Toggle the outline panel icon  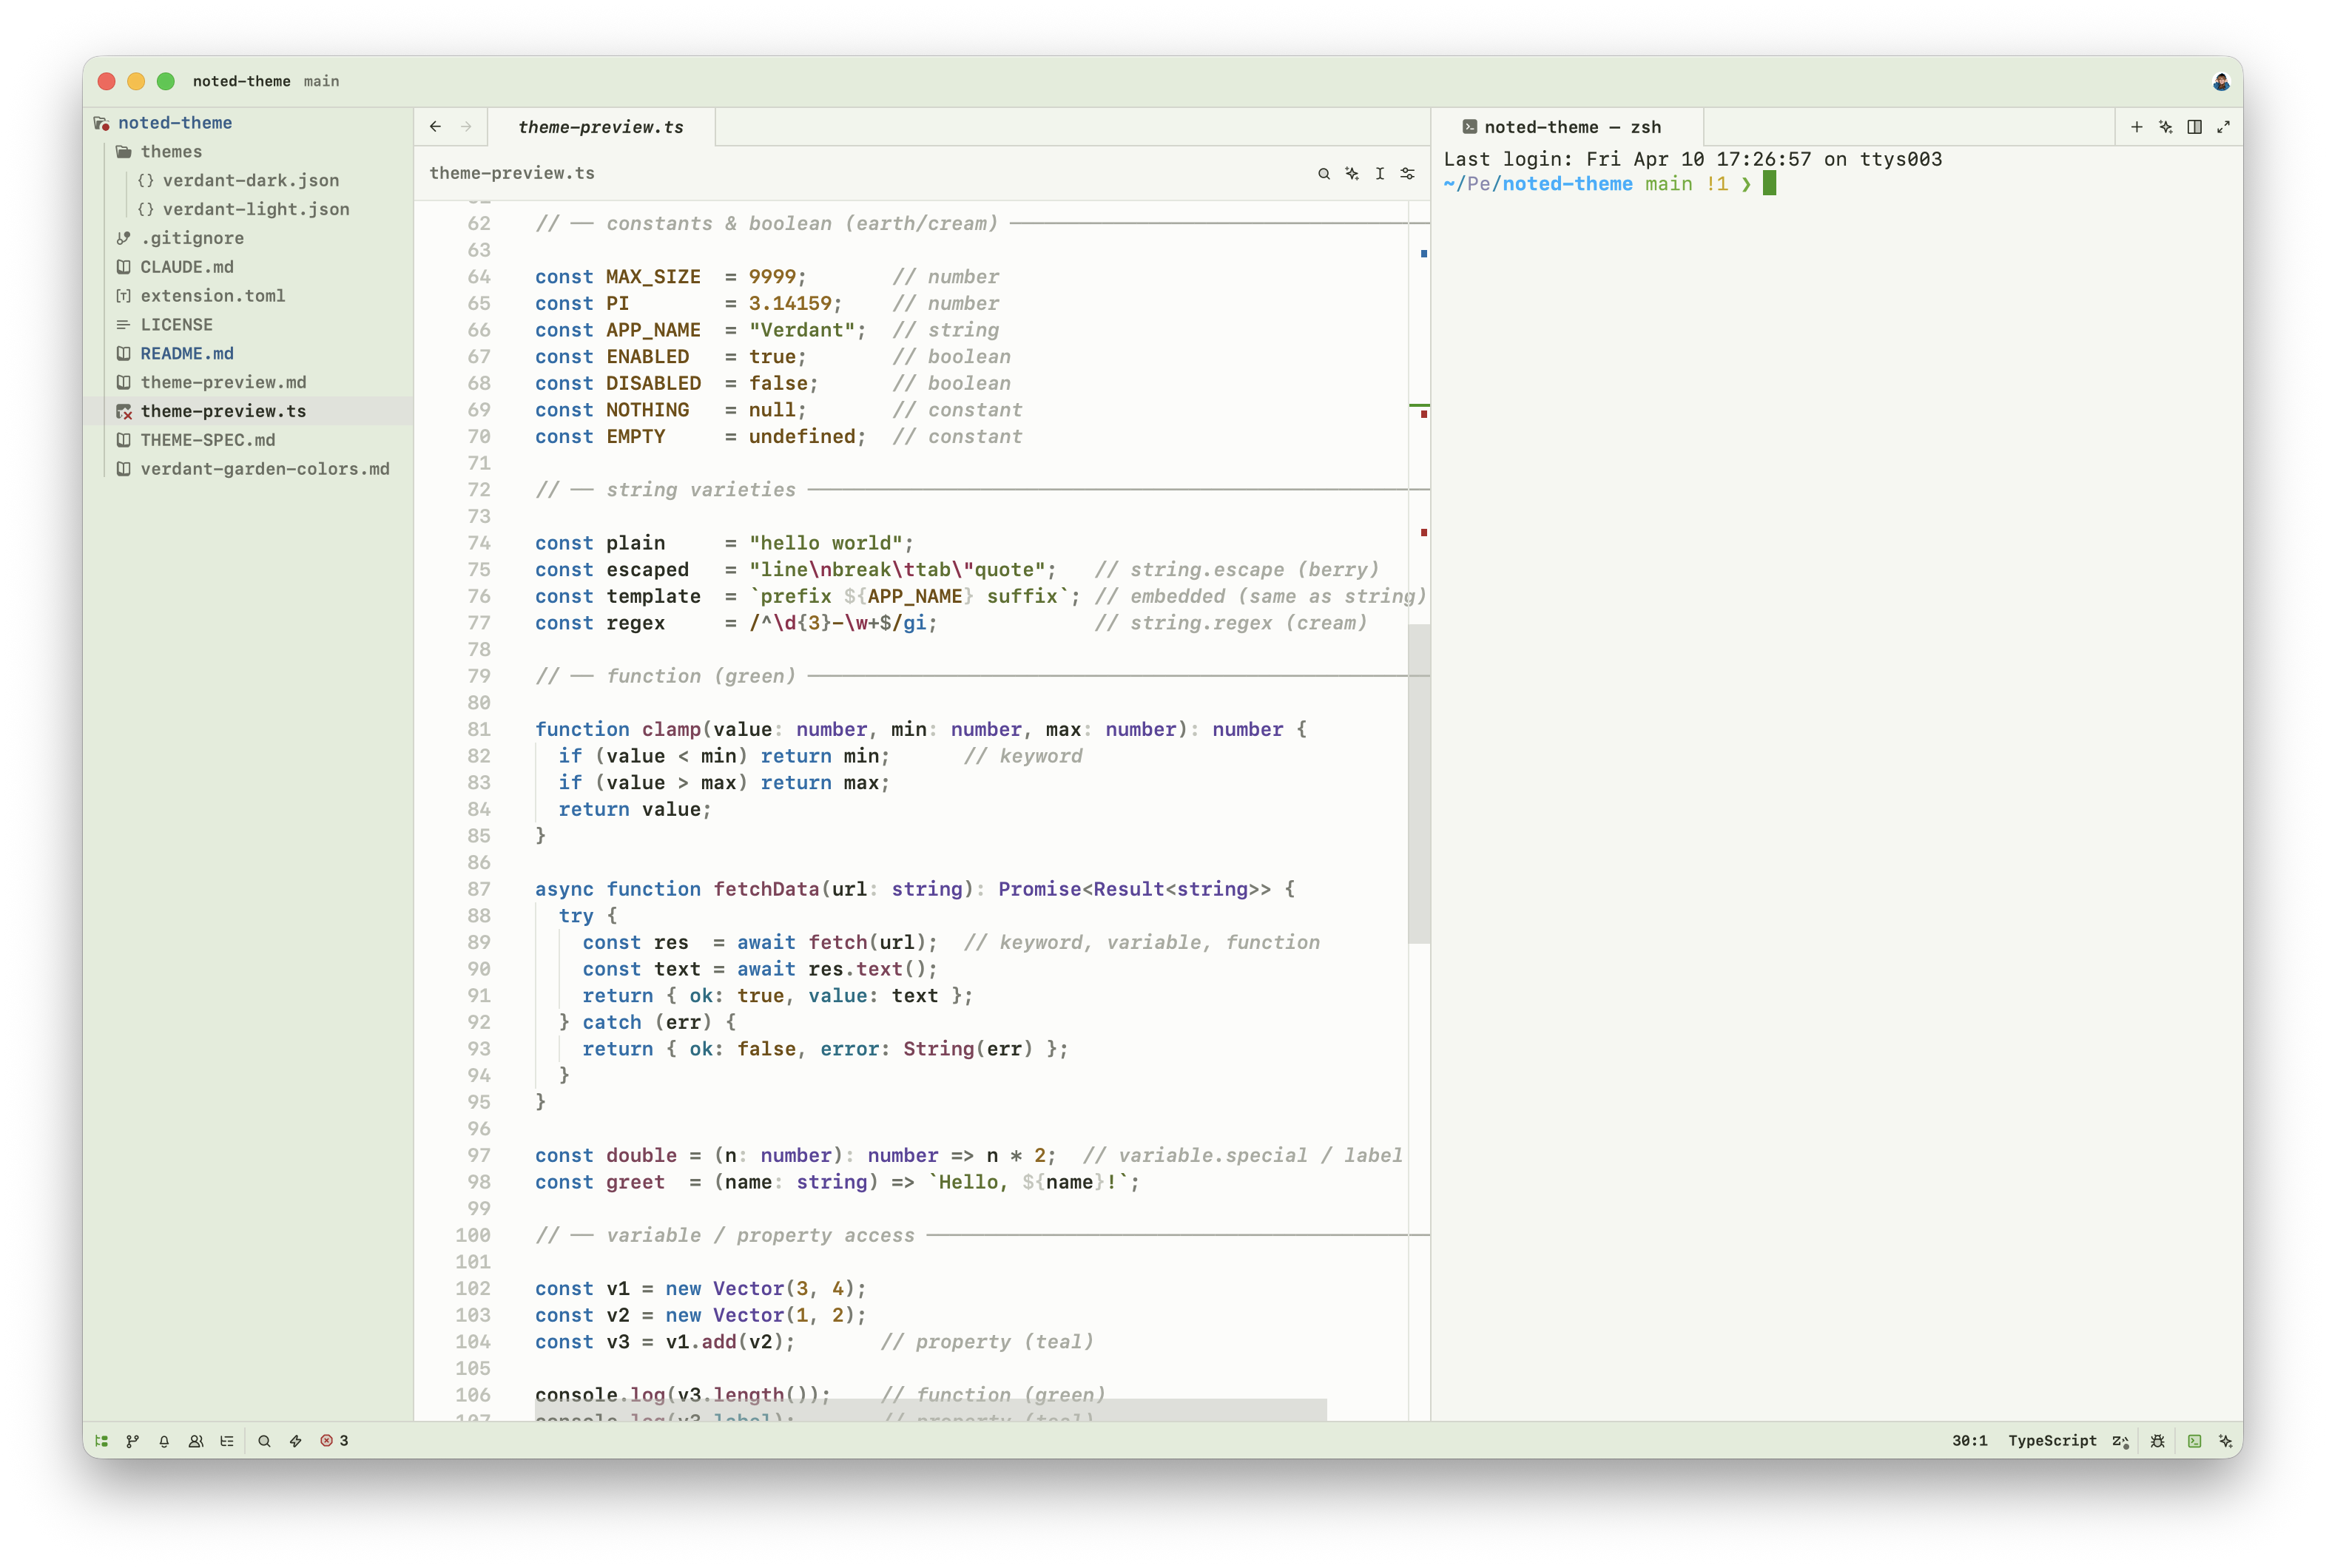227,1440
